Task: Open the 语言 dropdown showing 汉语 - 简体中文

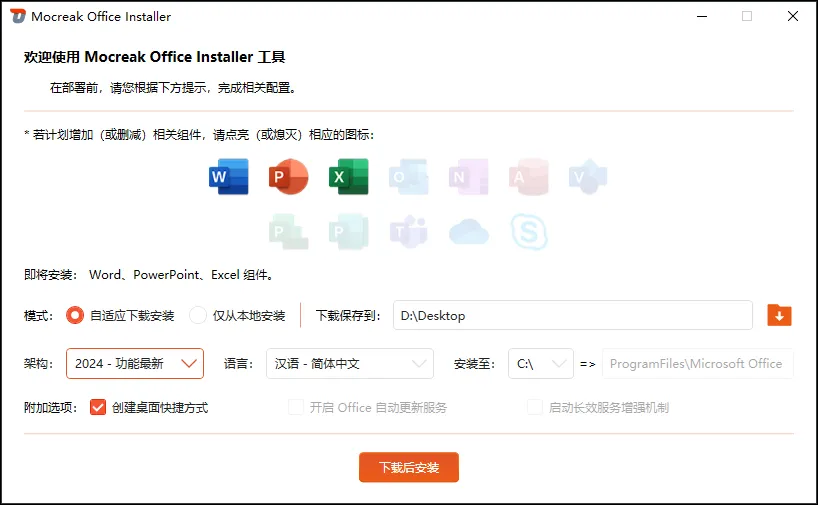Action: point(350,363)
